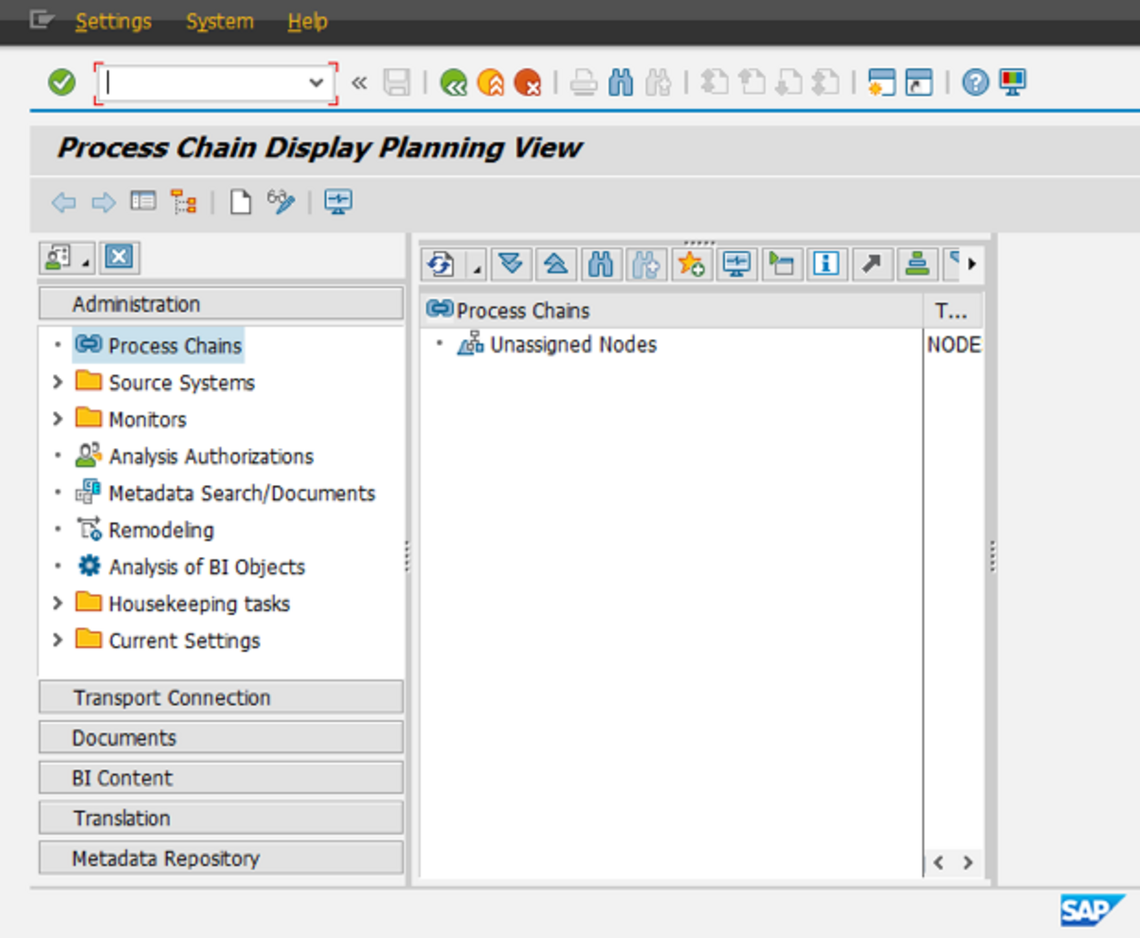Open the Metadata Repository section
Screen dimensions: 1140x938
221,858
